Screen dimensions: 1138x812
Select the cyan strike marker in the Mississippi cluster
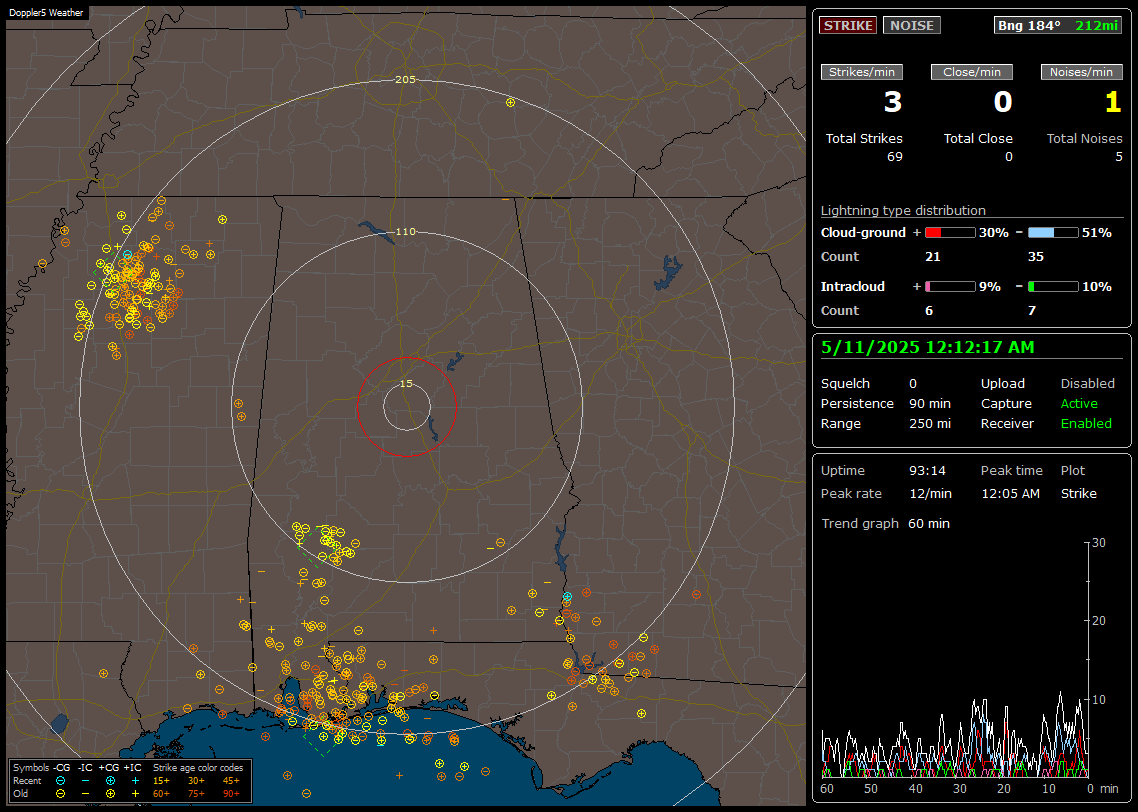coord(128,255)
